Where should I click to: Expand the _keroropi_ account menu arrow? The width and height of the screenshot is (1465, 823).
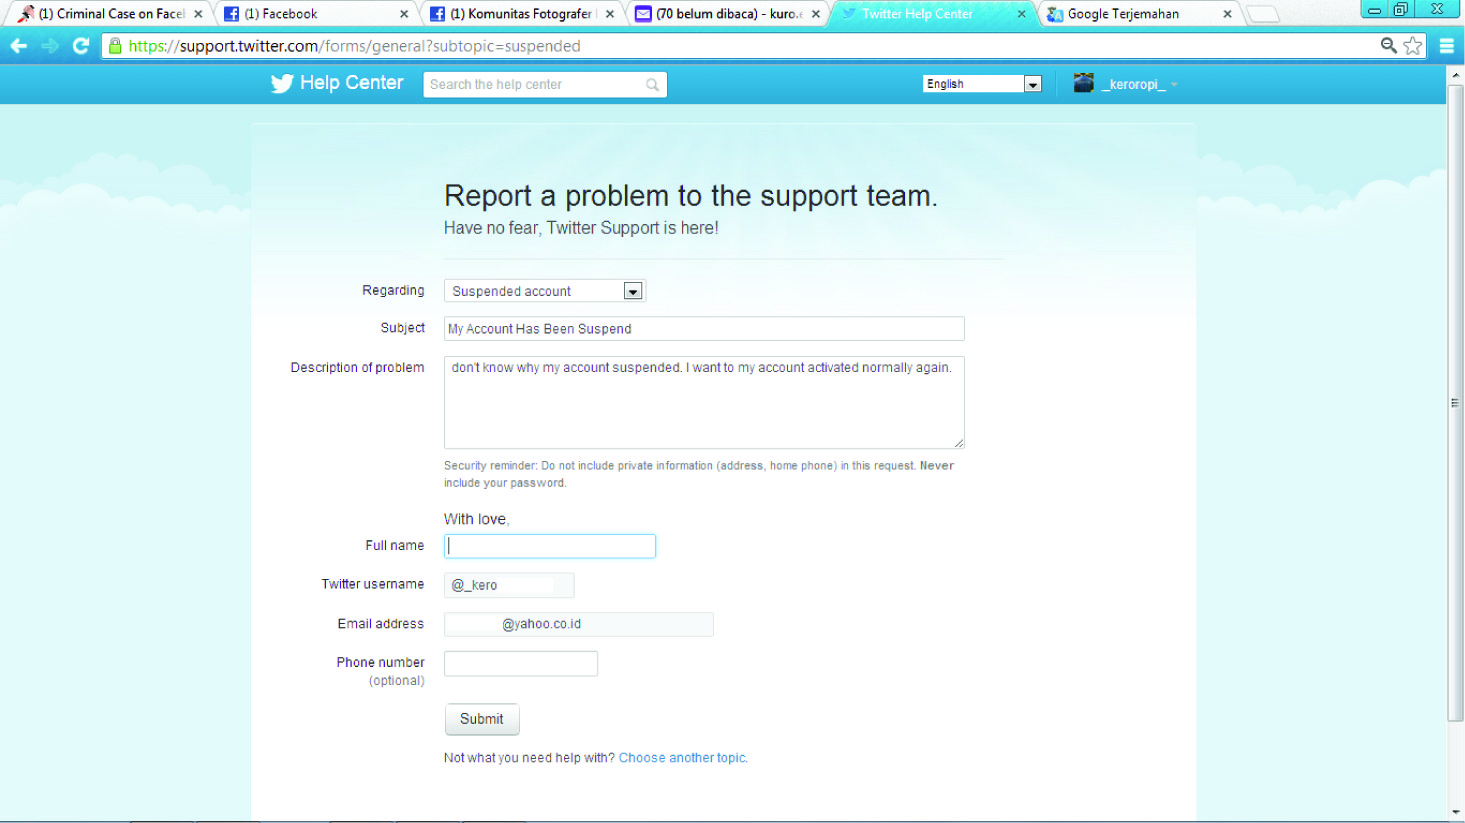[1174, 85]
